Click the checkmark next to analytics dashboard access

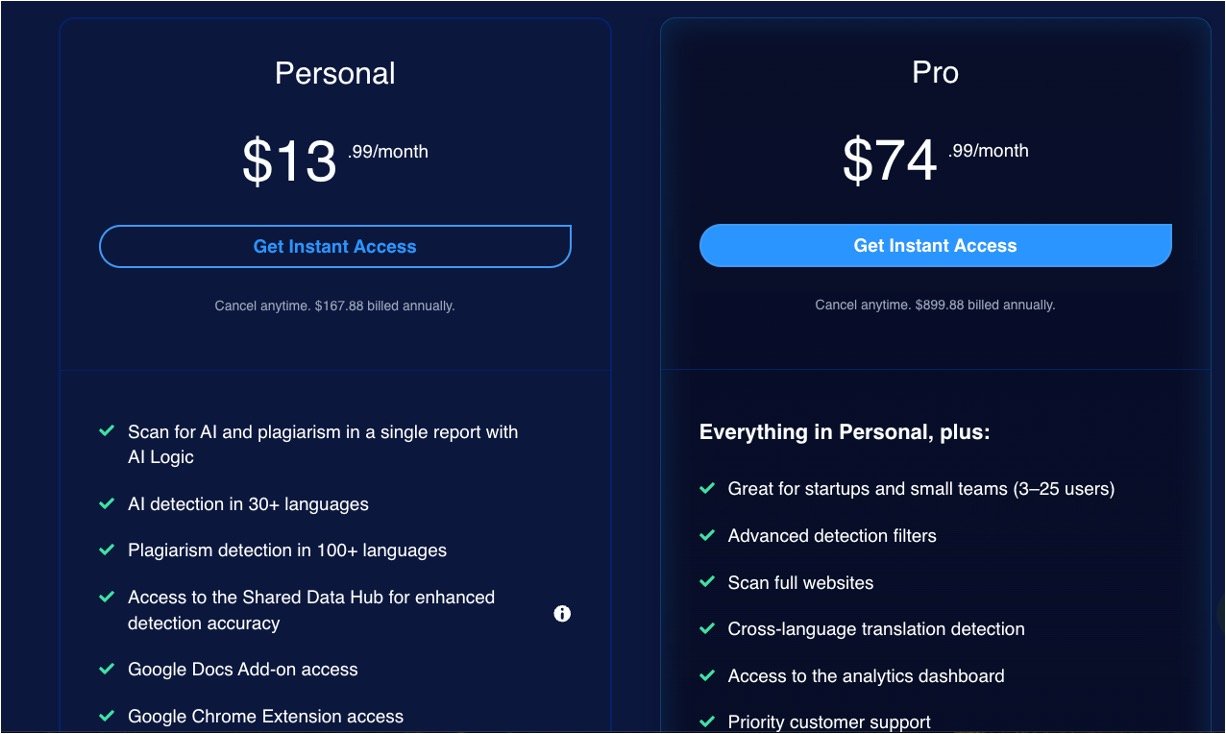(x=707, y=675)
